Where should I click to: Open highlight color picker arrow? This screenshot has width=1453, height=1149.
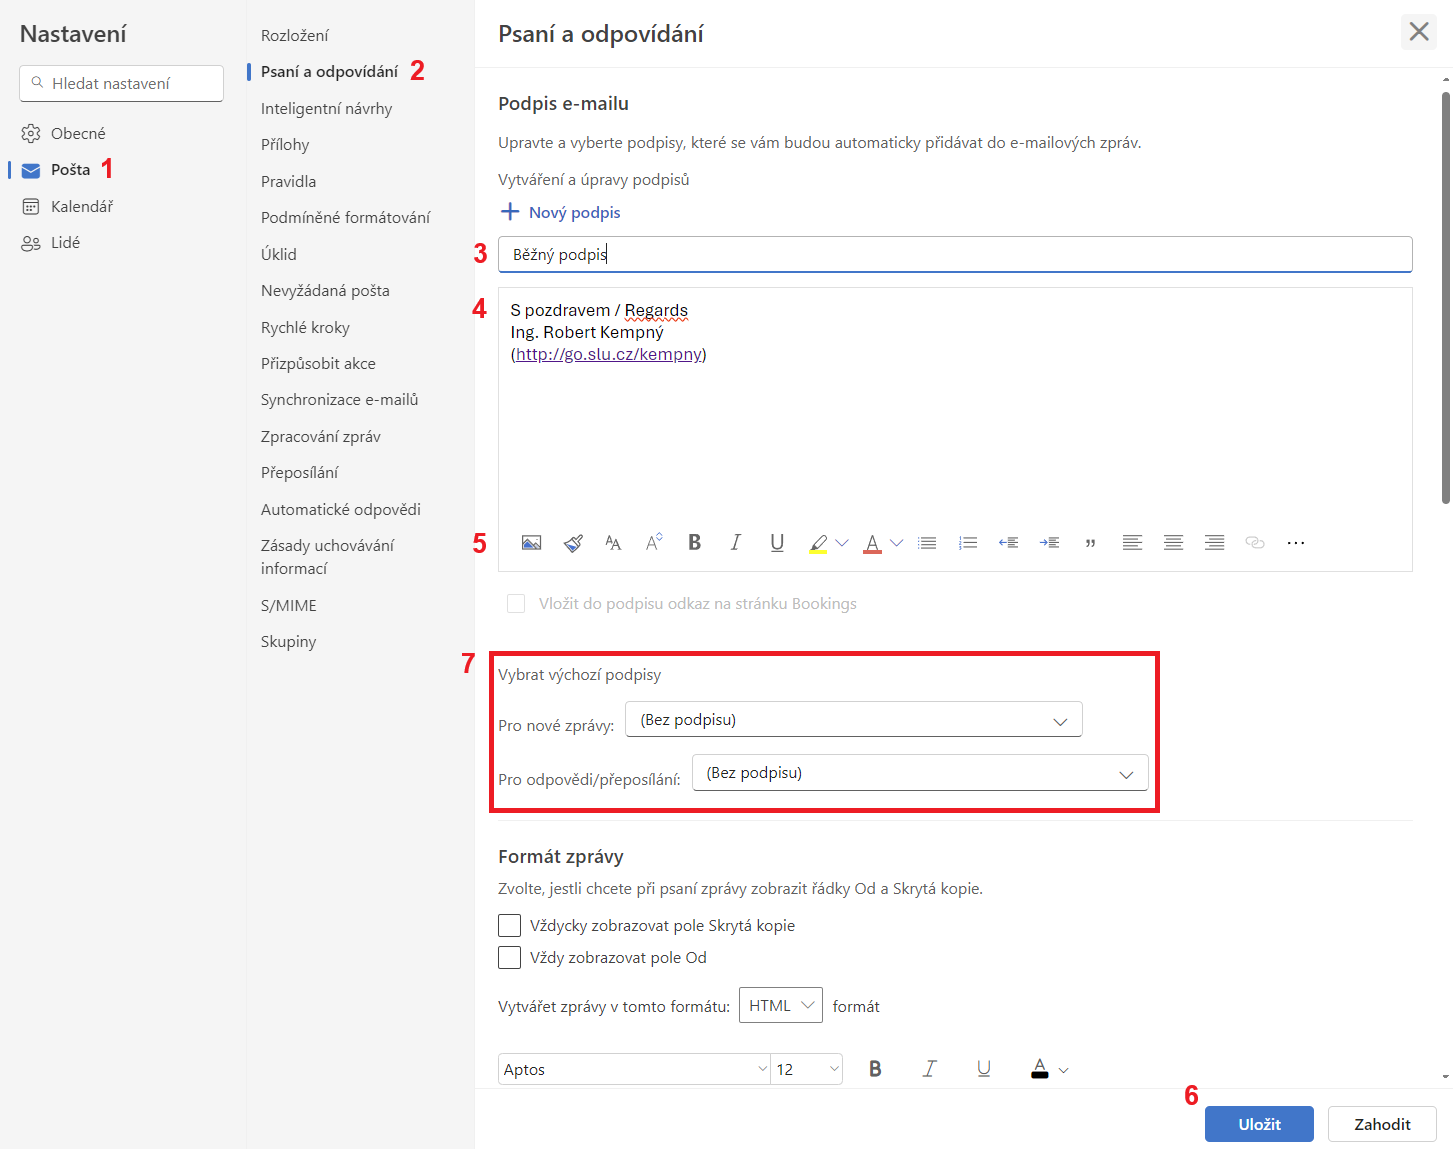pyautogui.click(x=842, y=543)
